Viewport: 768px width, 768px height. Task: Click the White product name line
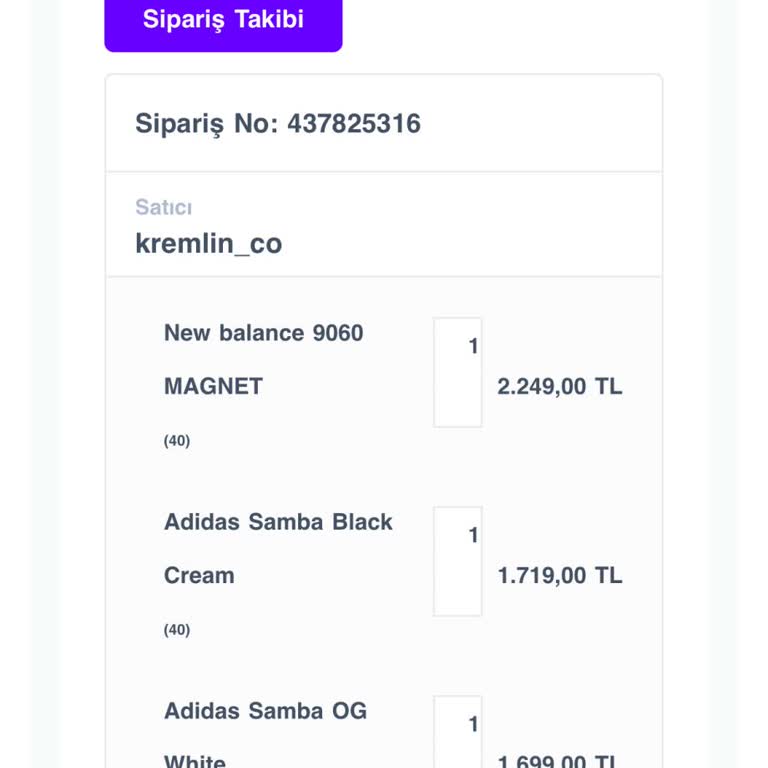point(195,761)
